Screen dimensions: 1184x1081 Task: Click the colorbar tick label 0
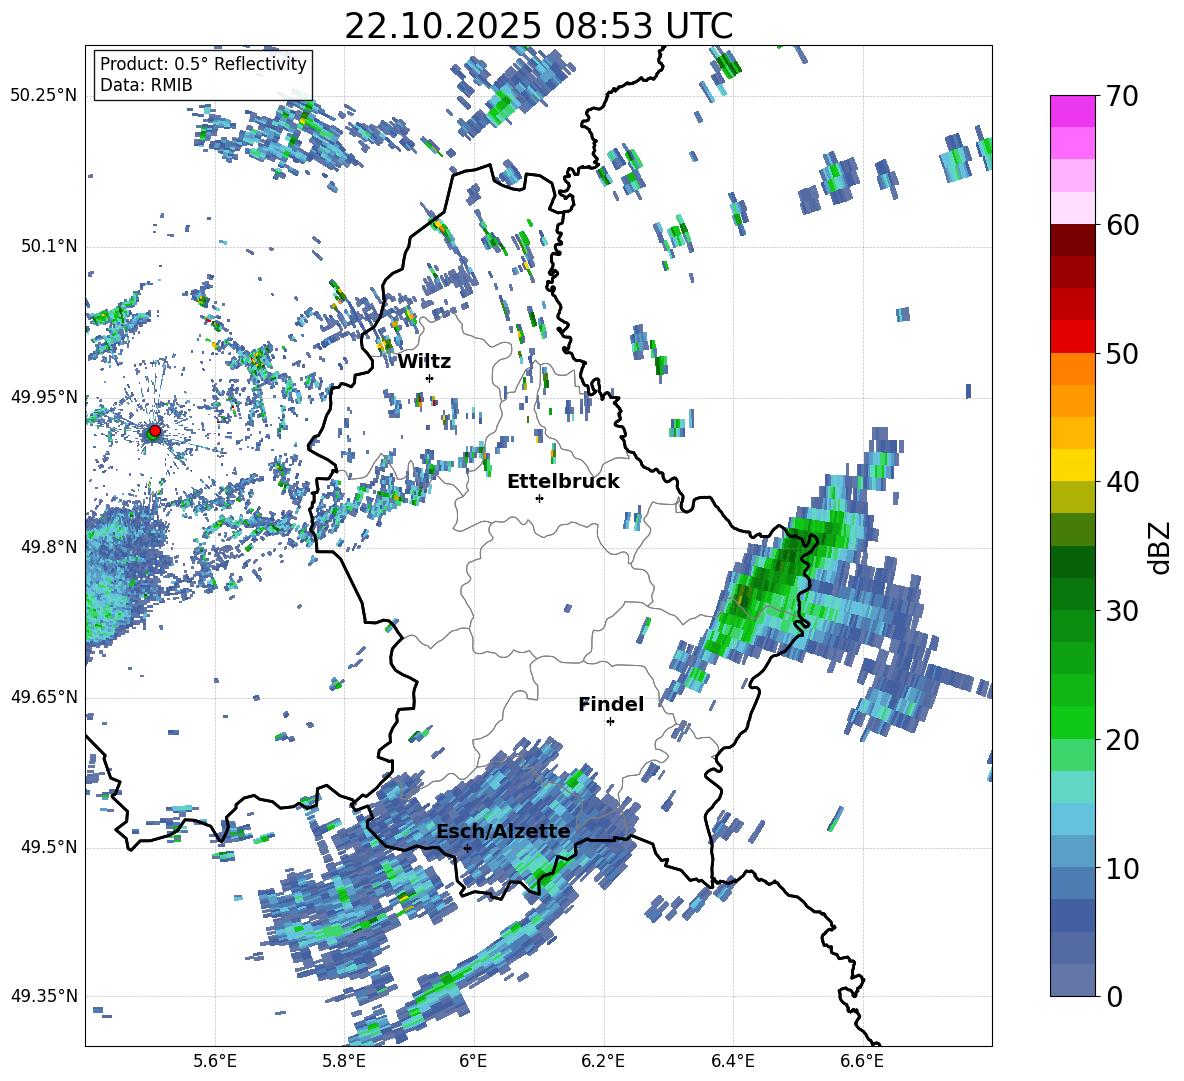point(1114,997)
